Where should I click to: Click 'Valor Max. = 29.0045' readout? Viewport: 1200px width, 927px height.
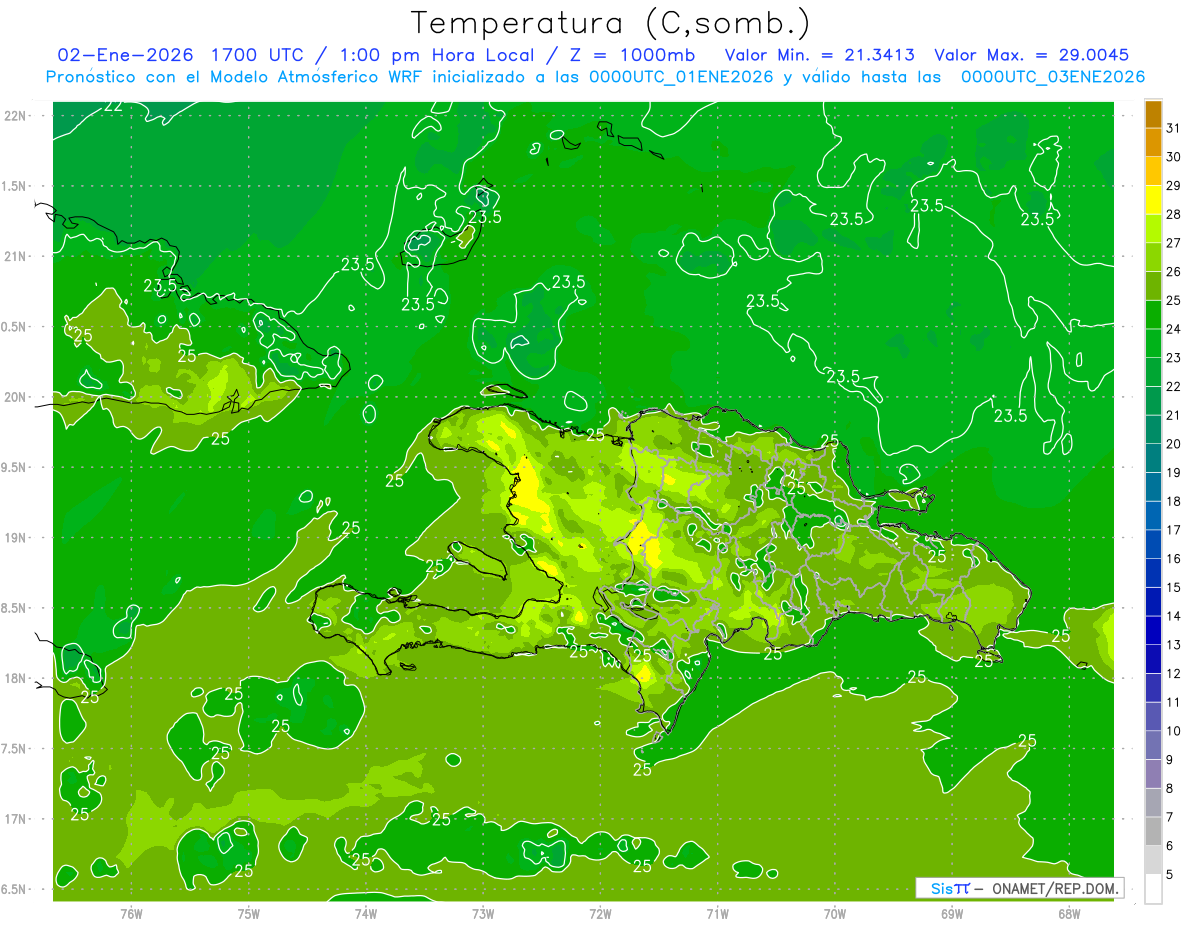1031,55
